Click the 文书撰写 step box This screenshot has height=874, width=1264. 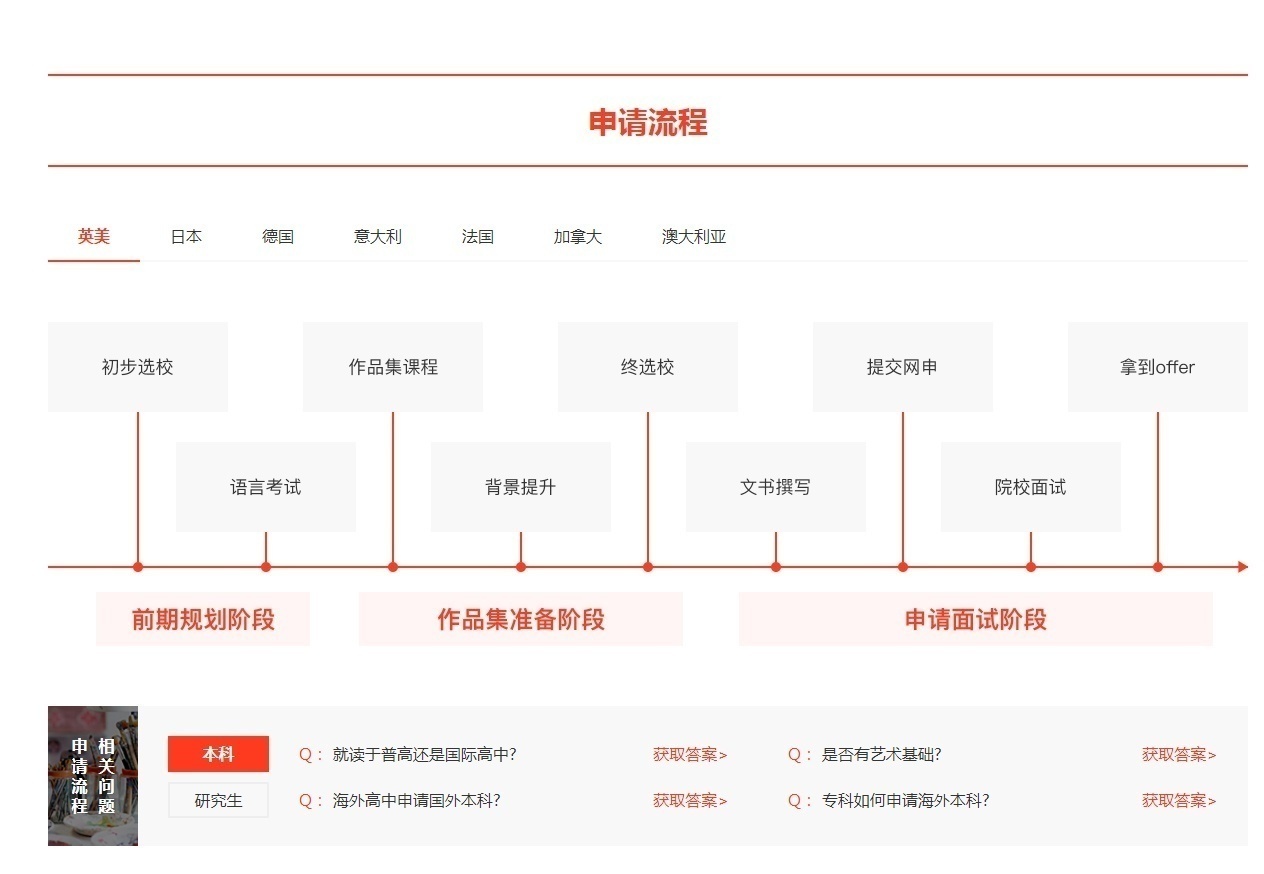tap(776, 487)
